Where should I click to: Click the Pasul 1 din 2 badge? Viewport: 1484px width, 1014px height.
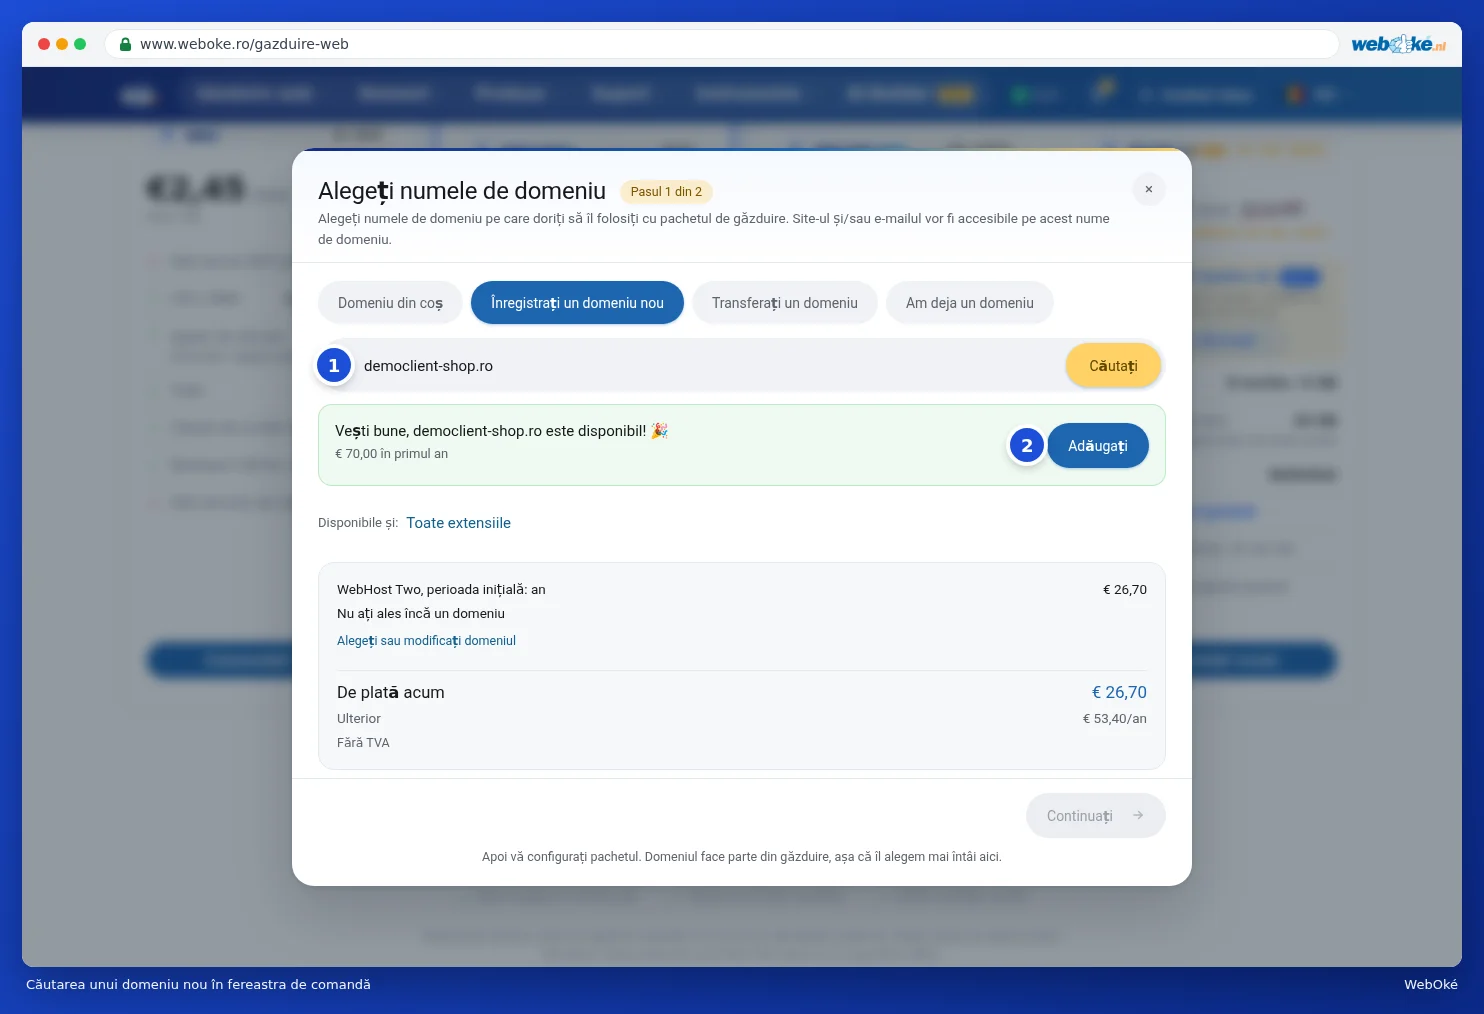[666, 192]
